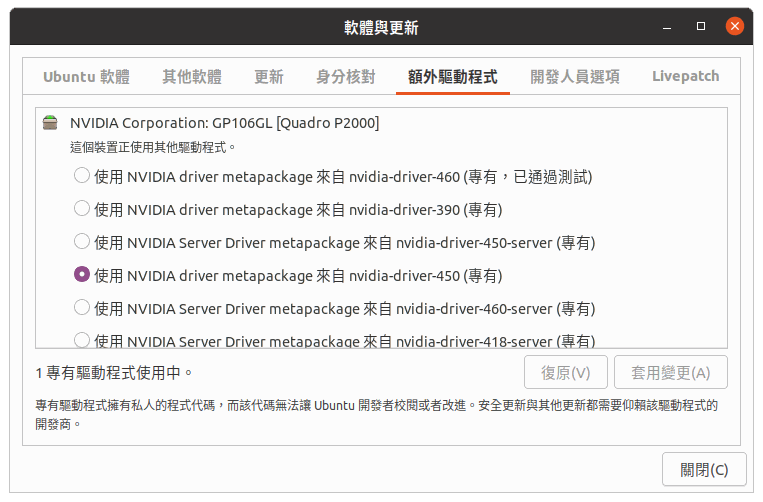
Task: Click the 復原(V) revert button
Action: (565, 373)
